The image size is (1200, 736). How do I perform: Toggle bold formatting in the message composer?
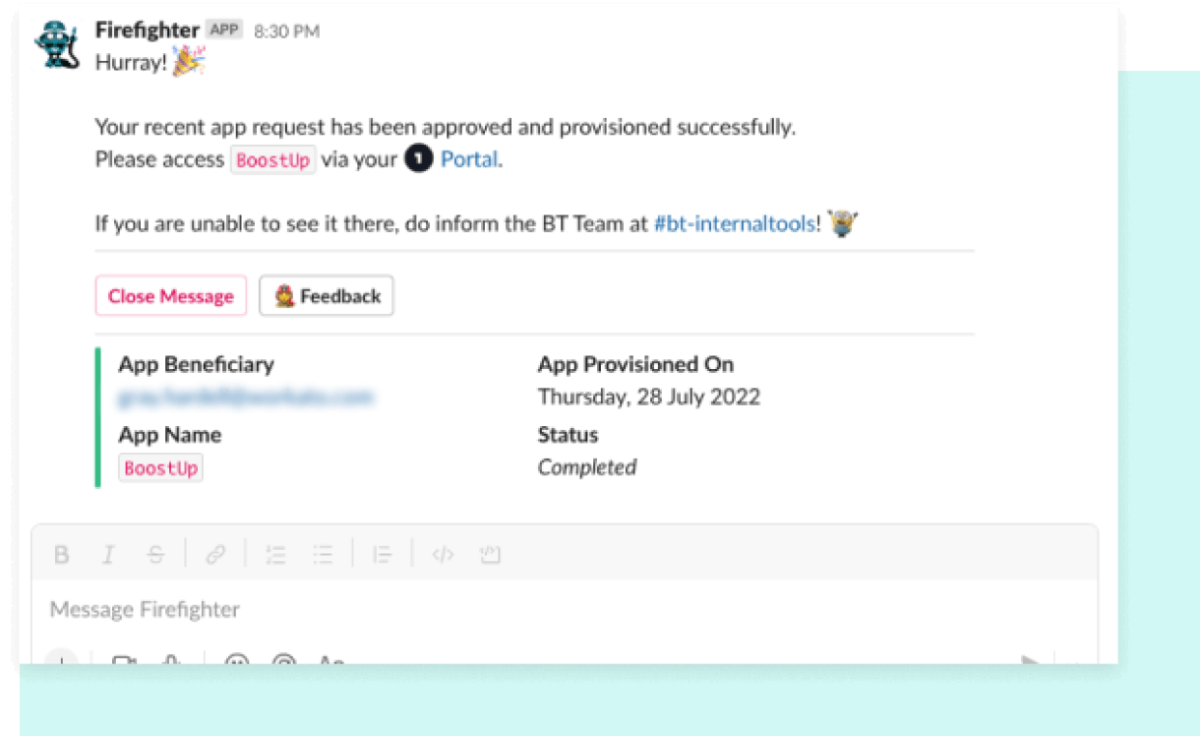pos(61,554)
